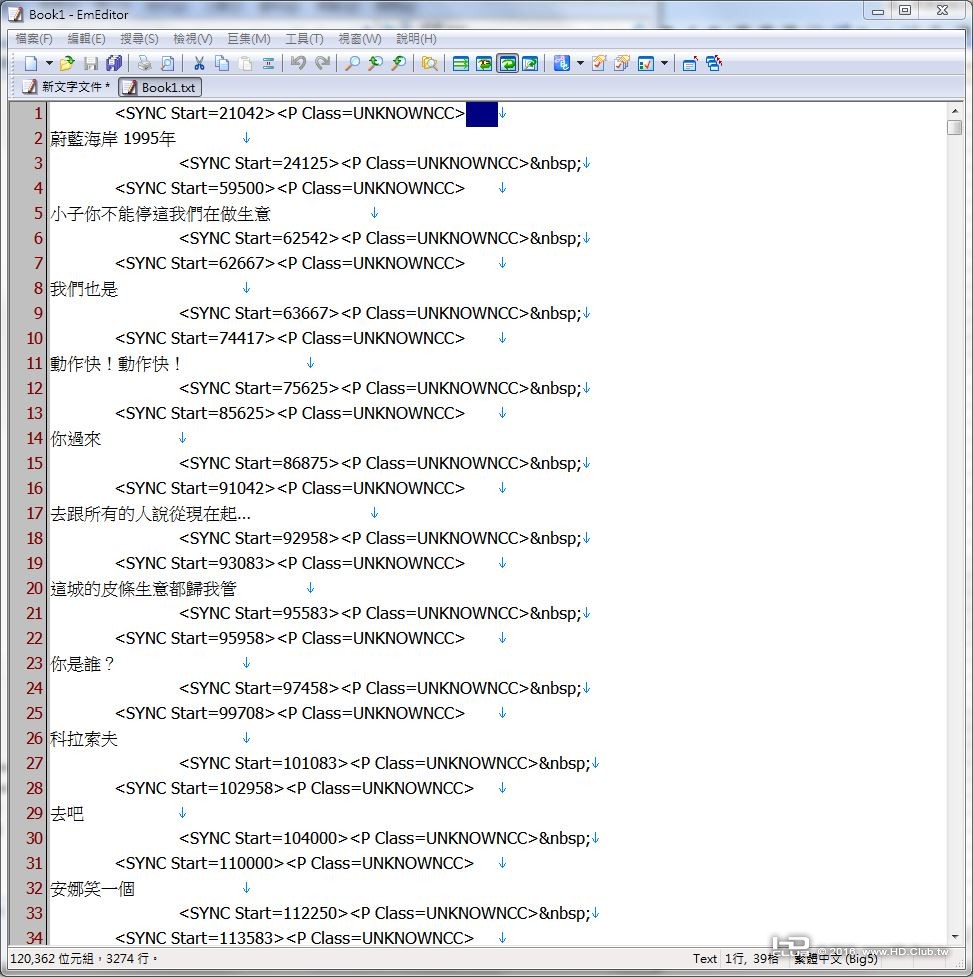
Task: Click the text 去吧 on line 29
Action: [67, 814]
